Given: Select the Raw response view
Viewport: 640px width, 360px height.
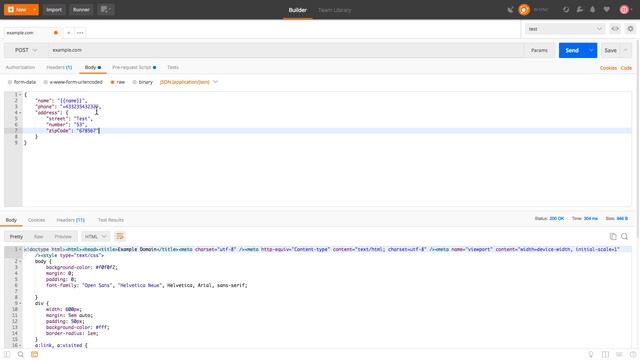Looking at the screenshot, I should point(38,237).
